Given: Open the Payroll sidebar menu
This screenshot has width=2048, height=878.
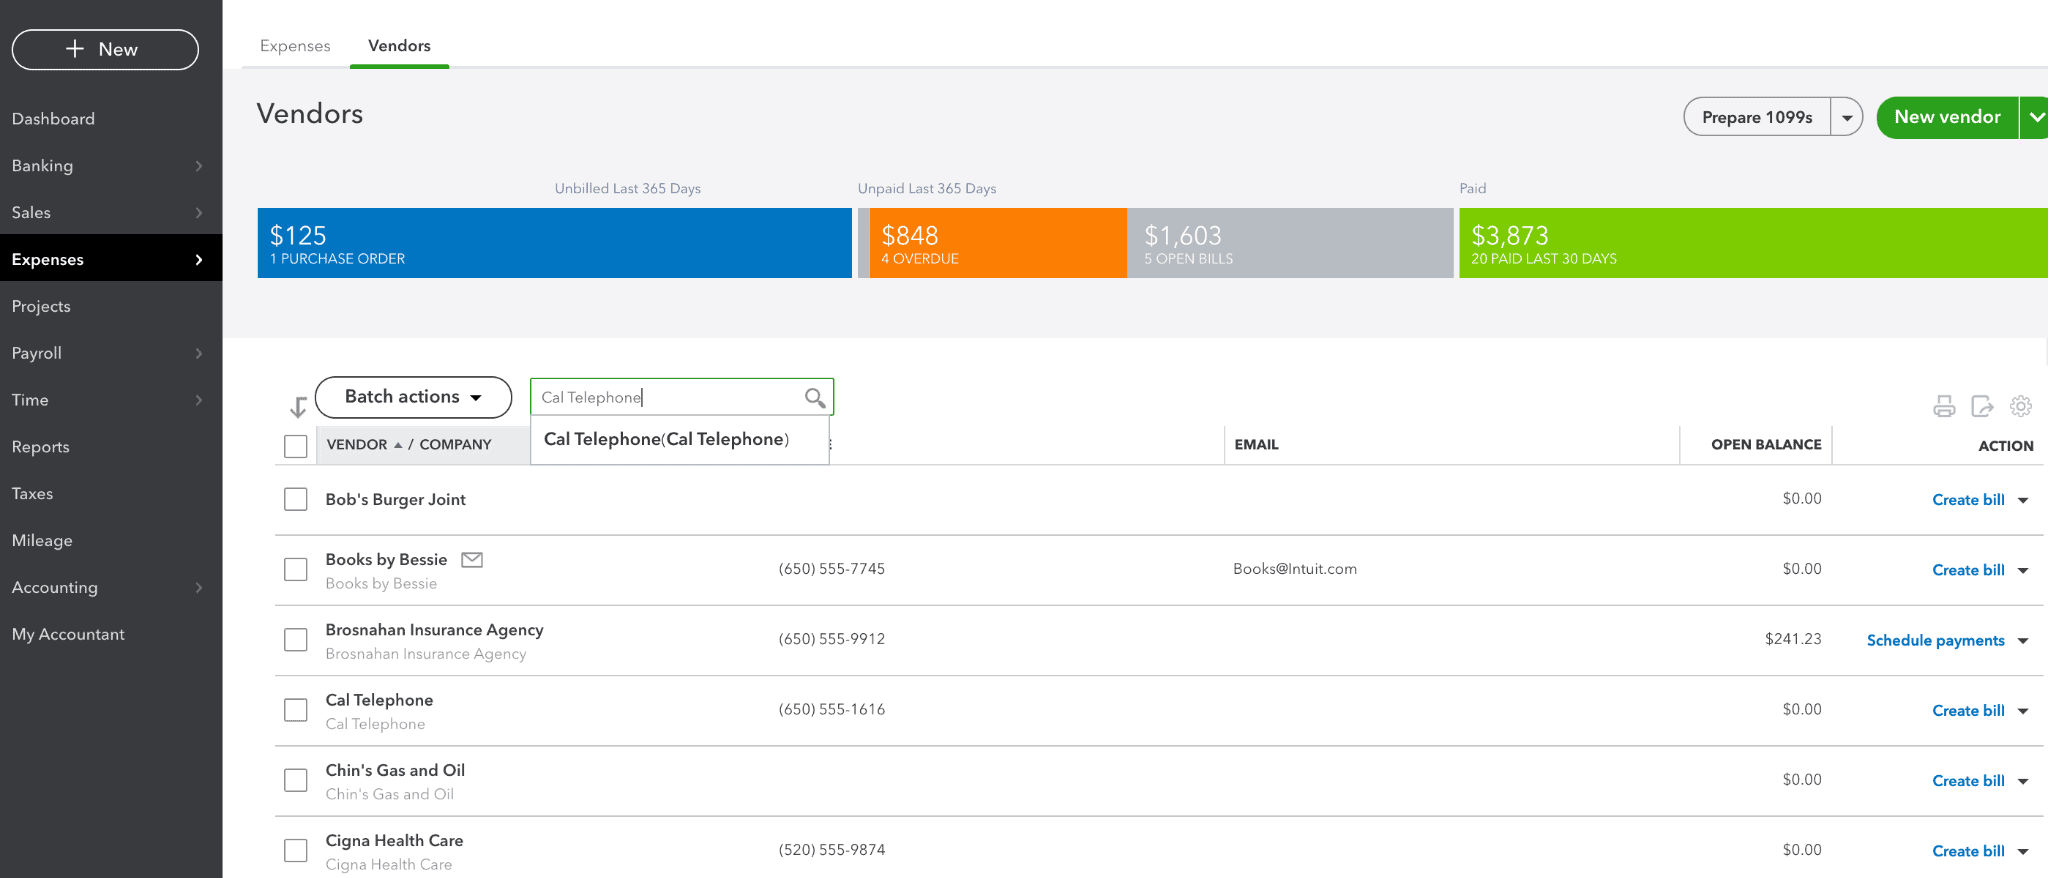Looking at the screenshot, I should [111, 353].
